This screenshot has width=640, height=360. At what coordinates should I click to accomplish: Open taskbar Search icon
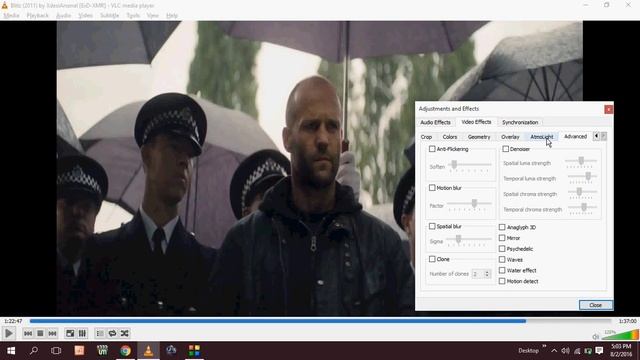point(34,351)
